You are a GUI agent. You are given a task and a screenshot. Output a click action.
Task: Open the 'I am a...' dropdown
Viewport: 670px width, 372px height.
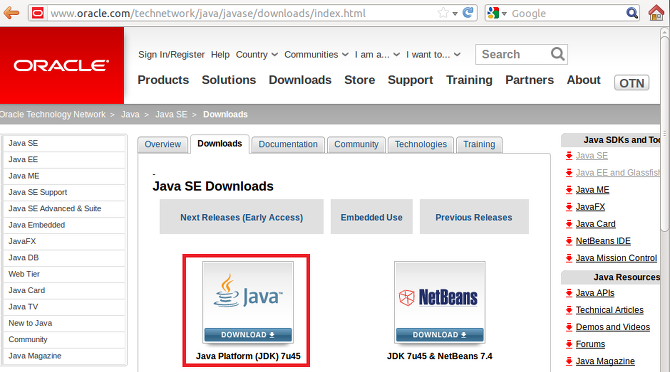click(377, 55)
